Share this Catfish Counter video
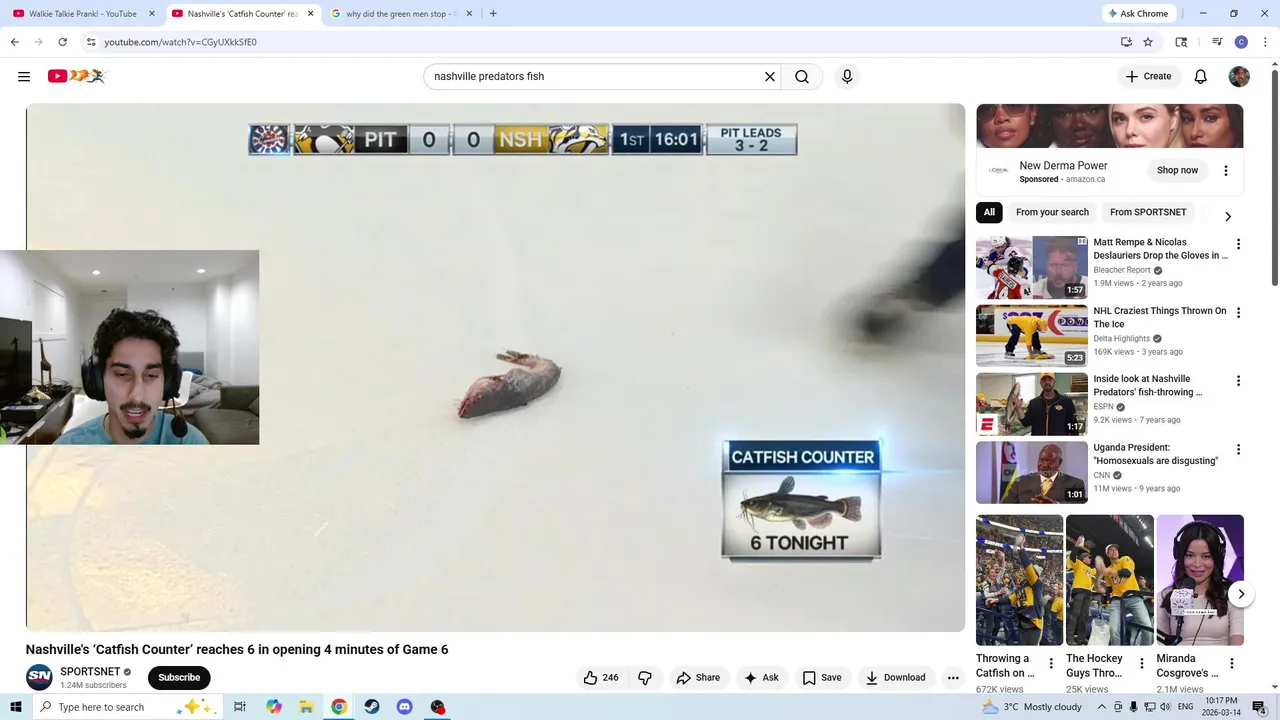Screen dimensions: 1280x720 pyautogui.click(x=698, y=677)
